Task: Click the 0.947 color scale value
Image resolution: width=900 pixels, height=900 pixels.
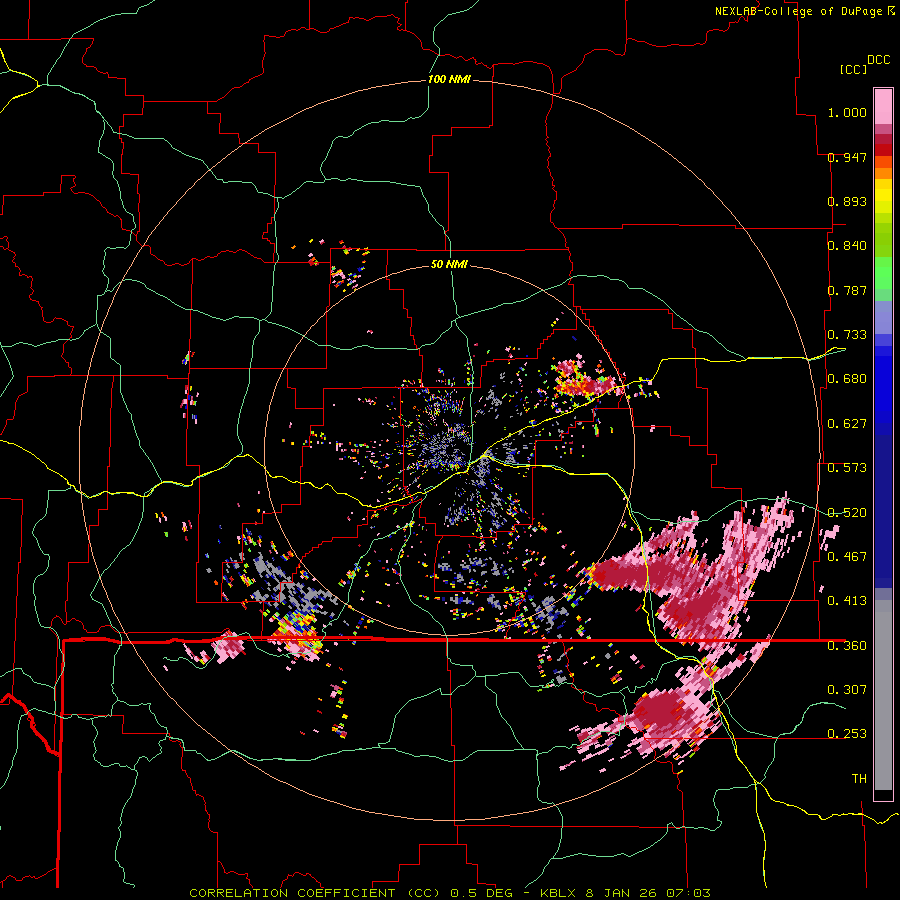Action: [x=847, y=157]
